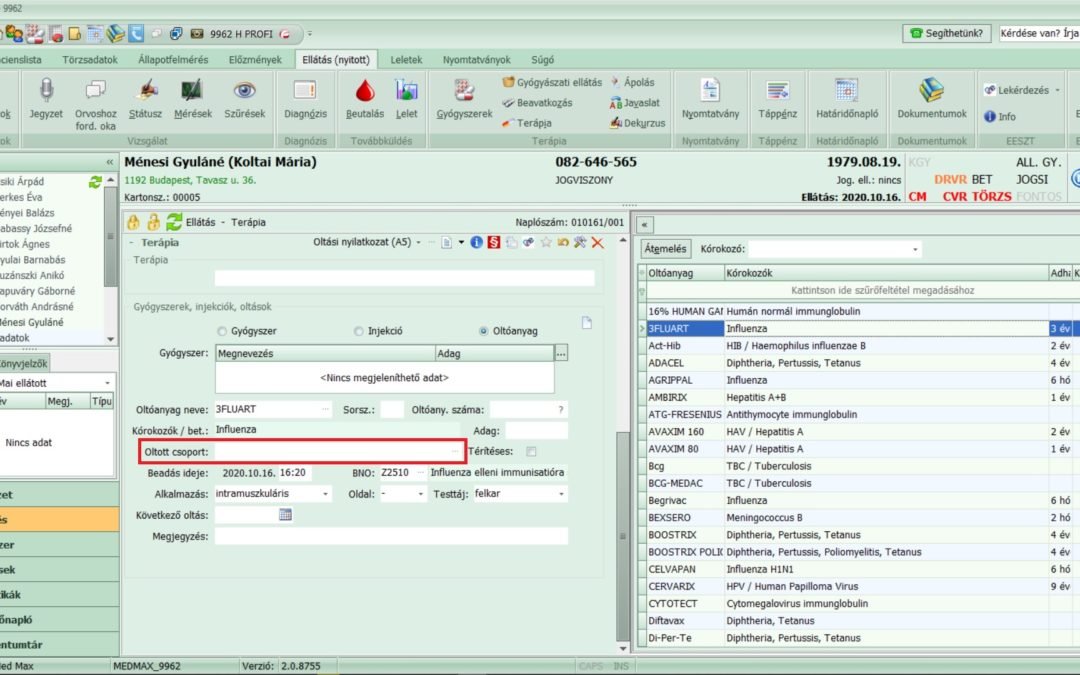Click the red paragraph sign icon

(x=494, y=242)
